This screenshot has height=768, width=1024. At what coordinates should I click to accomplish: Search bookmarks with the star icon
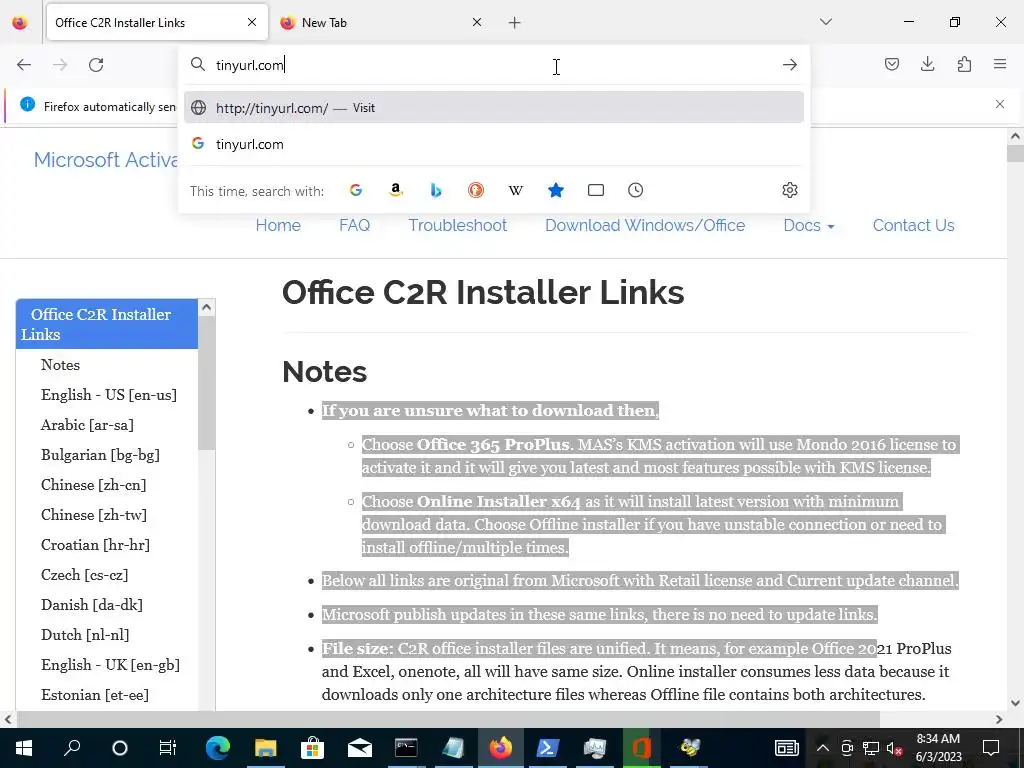556,190
